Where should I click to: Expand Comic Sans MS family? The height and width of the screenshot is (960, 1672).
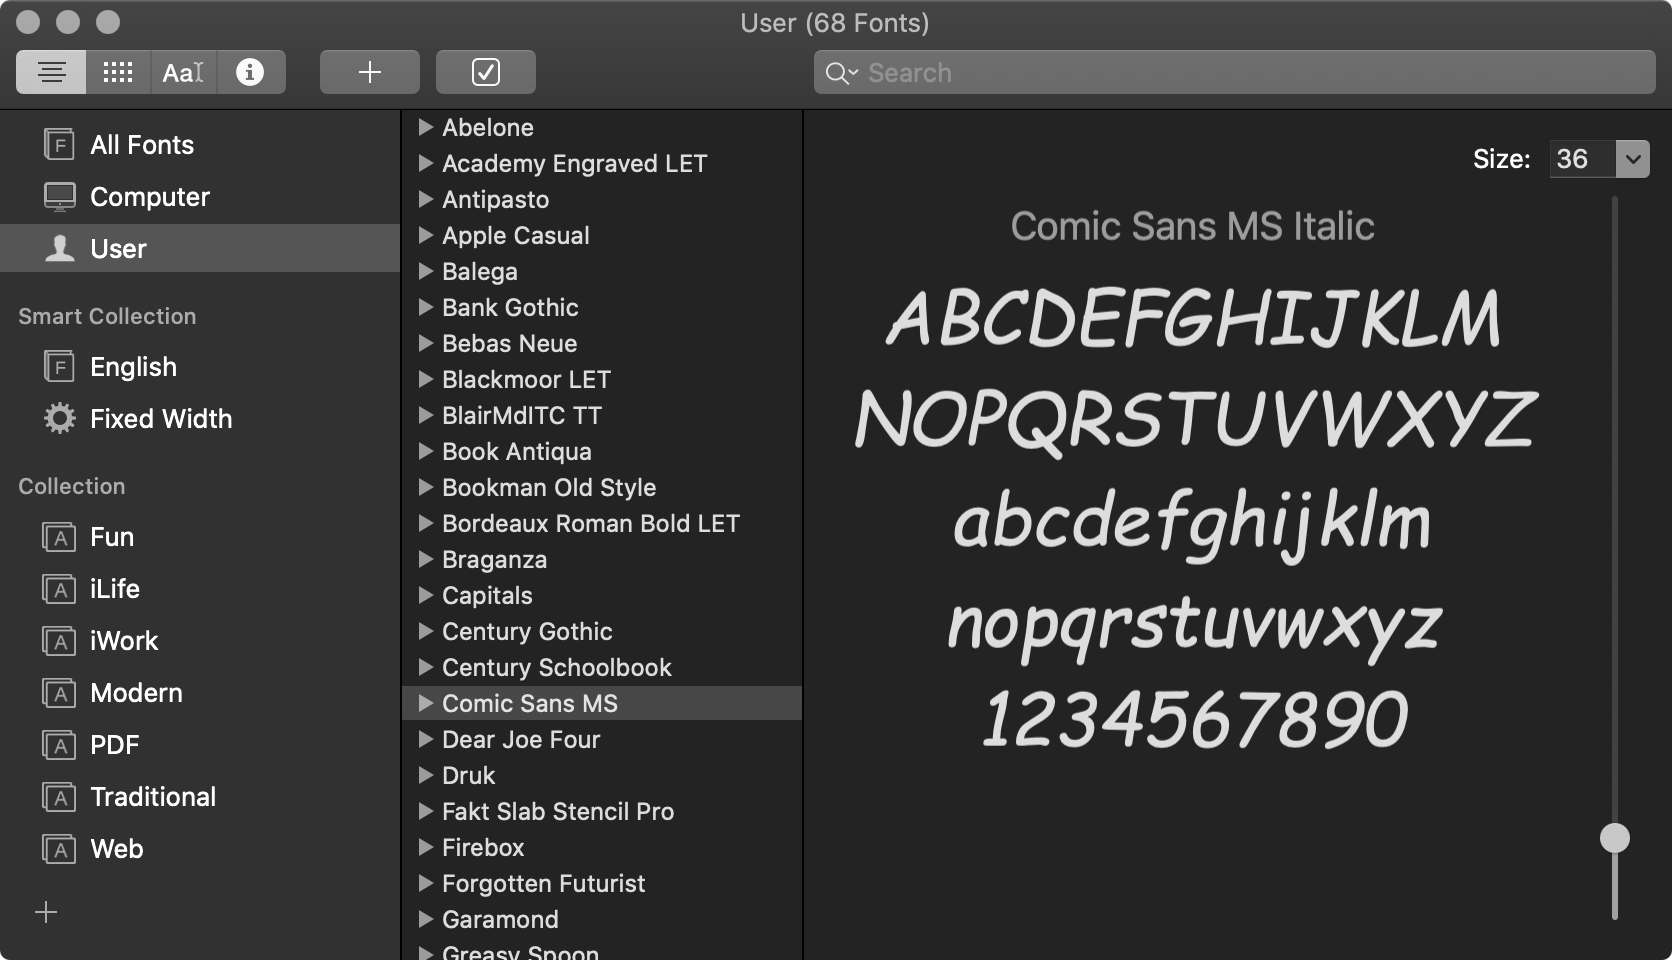[x=426, y=703]
